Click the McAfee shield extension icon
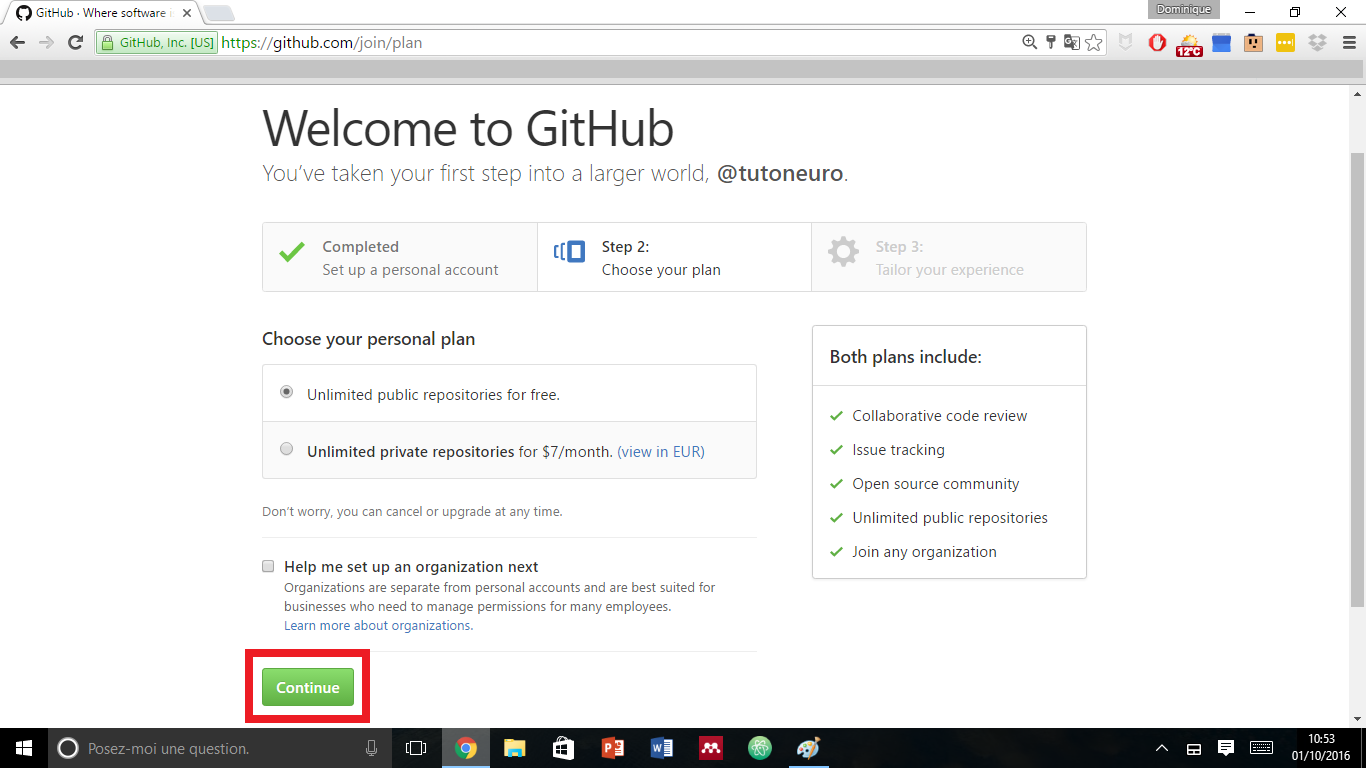 tap(1126, 43)
